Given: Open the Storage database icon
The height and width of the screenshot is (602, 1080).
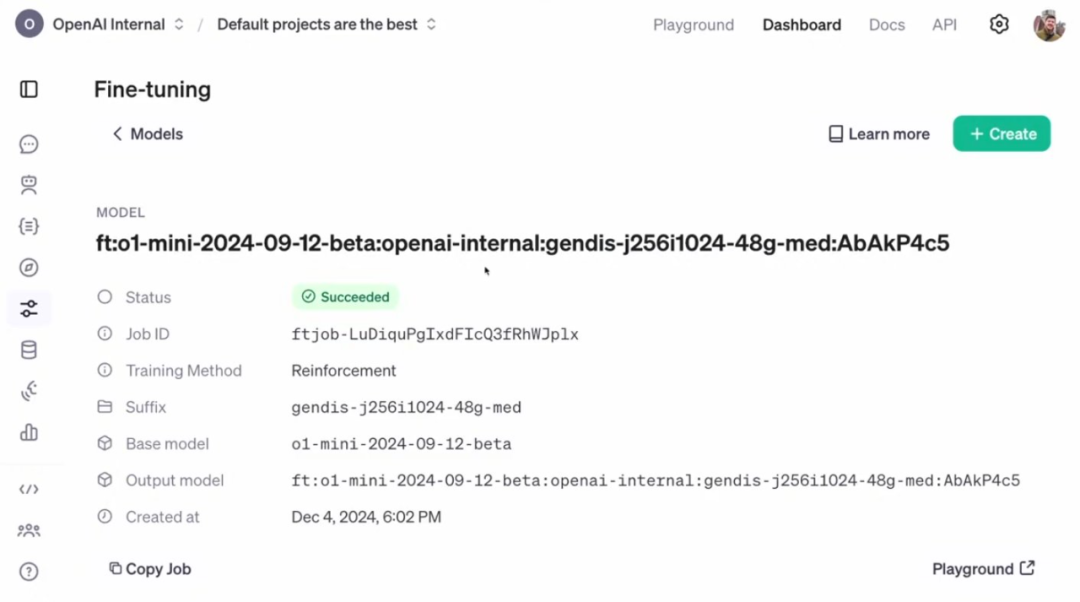Looking at the screenshot, I should [29, 350].
